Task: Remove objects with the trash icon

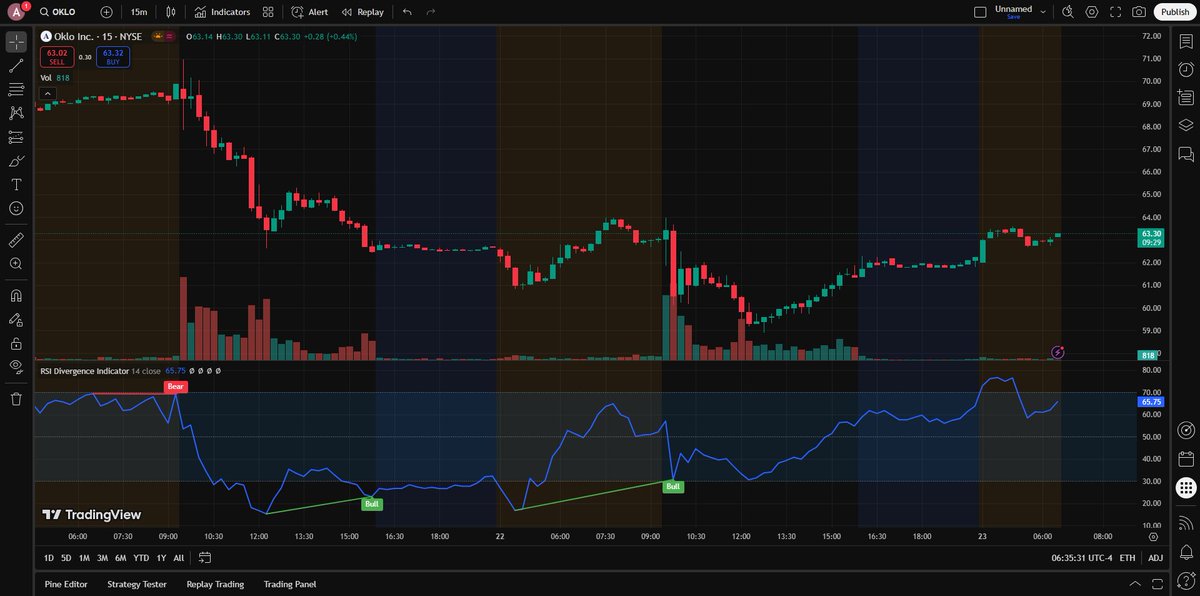Action: 16,399
